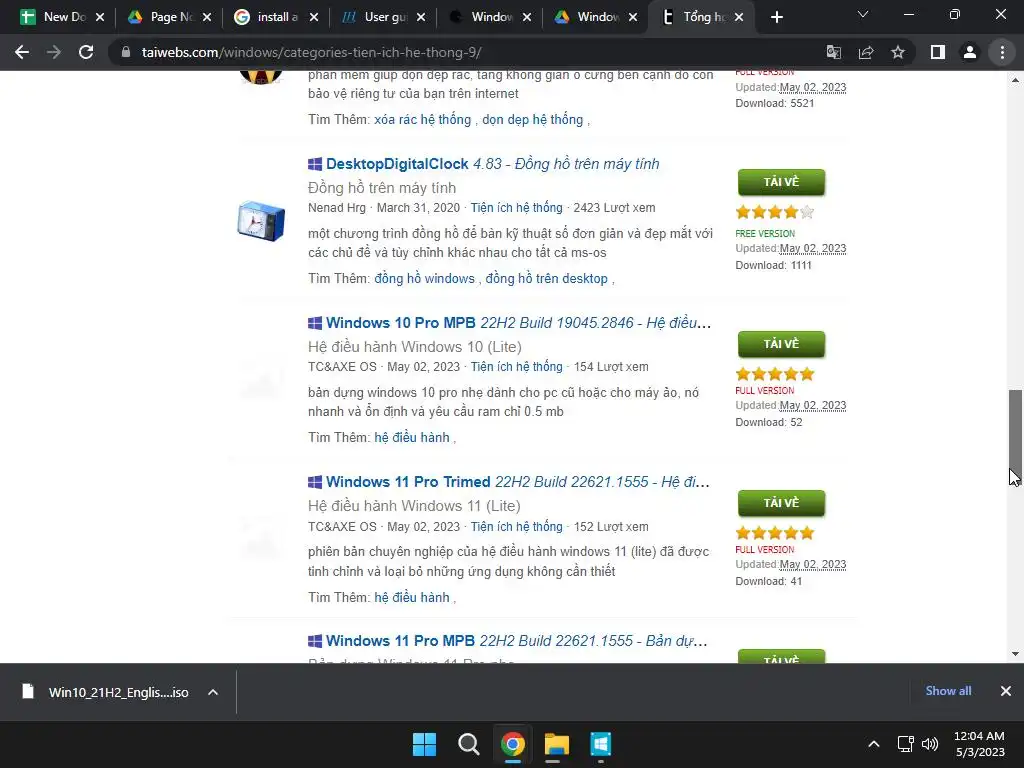1024x768 pixels.
Task: Click TẢI VỀ for Windows 11 Pro Trimed
Action: click(x=781, y=503)
